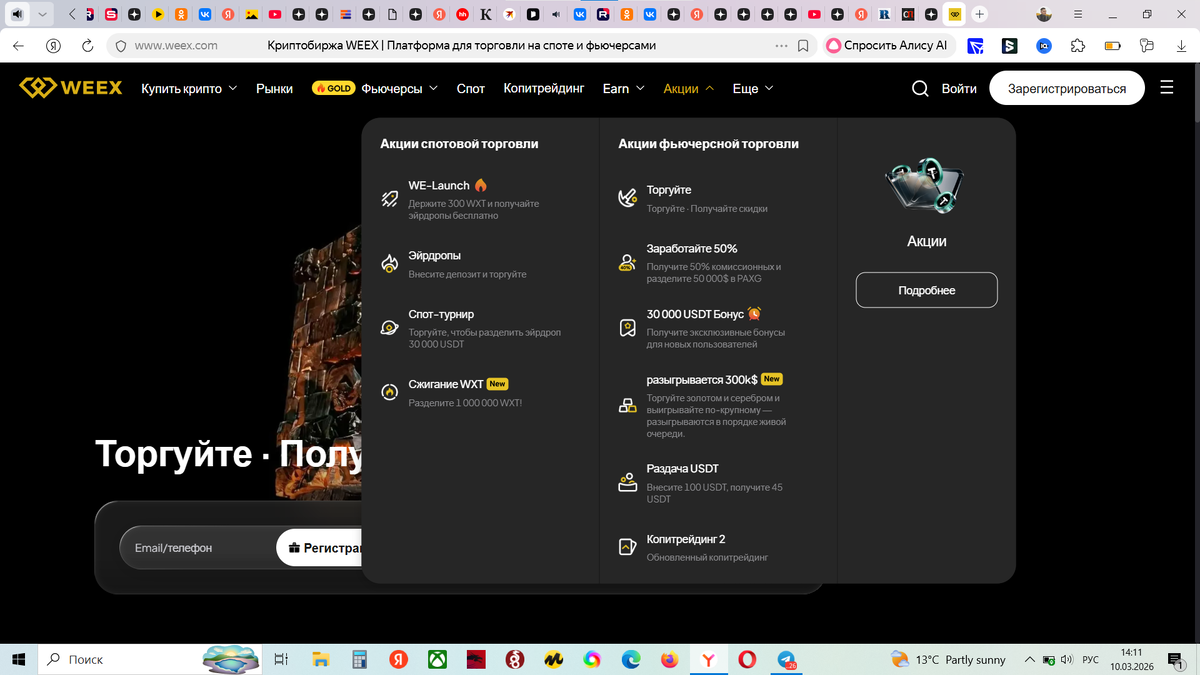This screenshot has height=675, width=1200.
Task: Click the GOLD badge near Фьючерсы
Action: coord(334,88)
